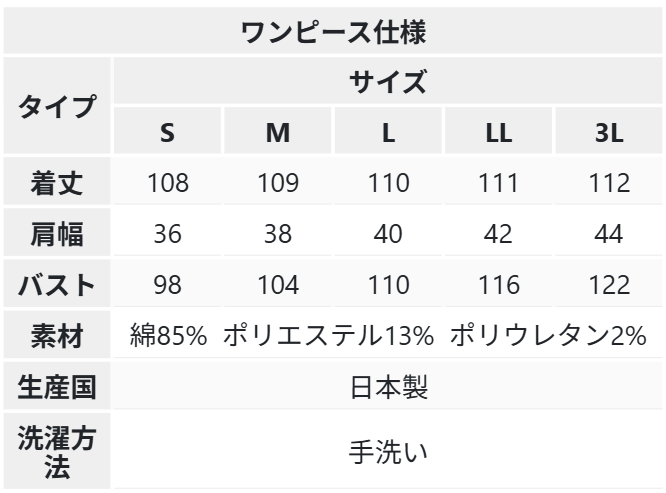Select the 生産国 row label
Screen dimensions: 666x493
(57, 386)
